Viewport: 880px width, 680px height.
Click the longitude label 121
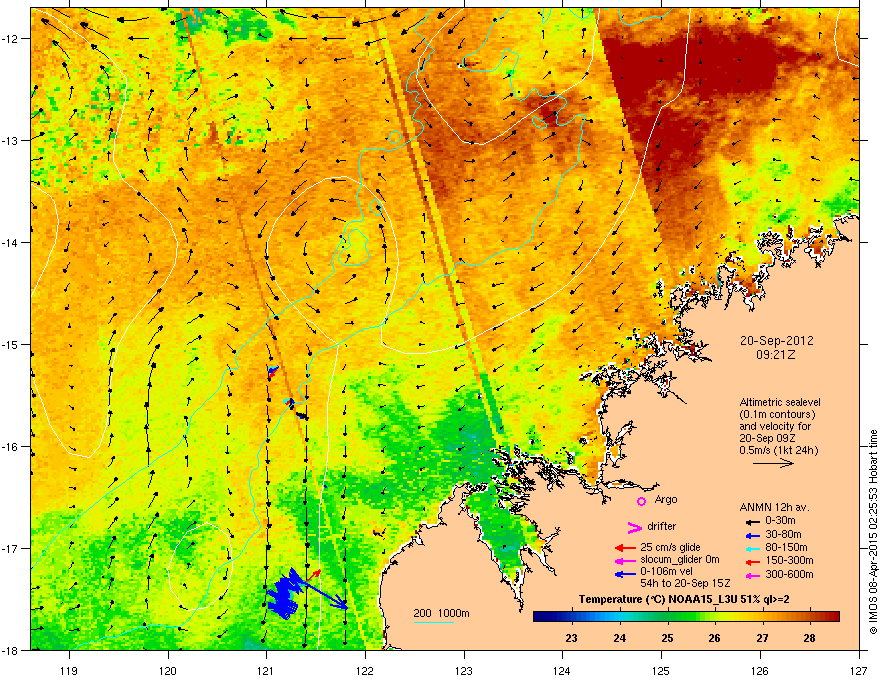(x=266, y=670)
